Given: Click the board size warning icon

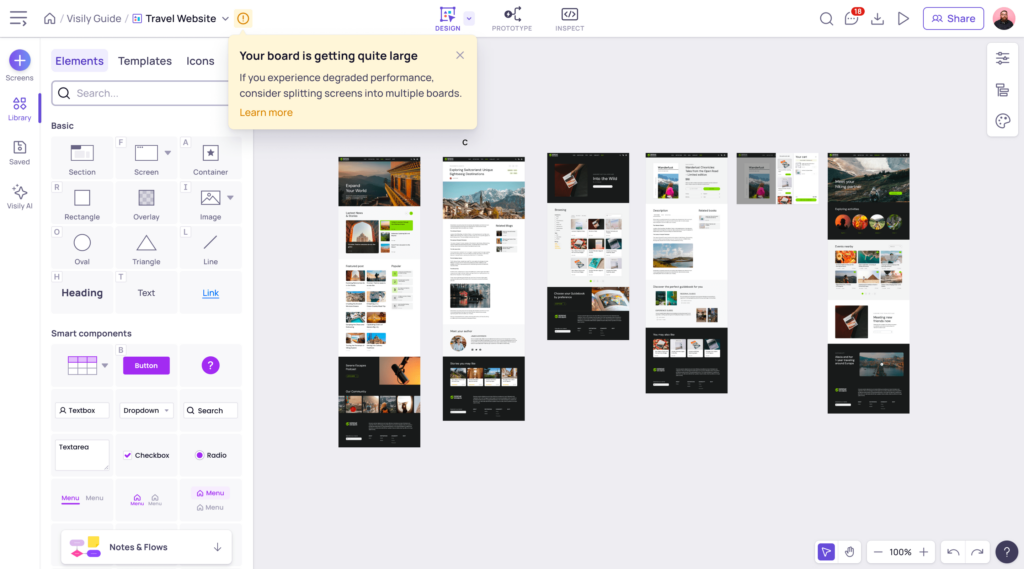Looking at the screenshot, I should 243,18.
